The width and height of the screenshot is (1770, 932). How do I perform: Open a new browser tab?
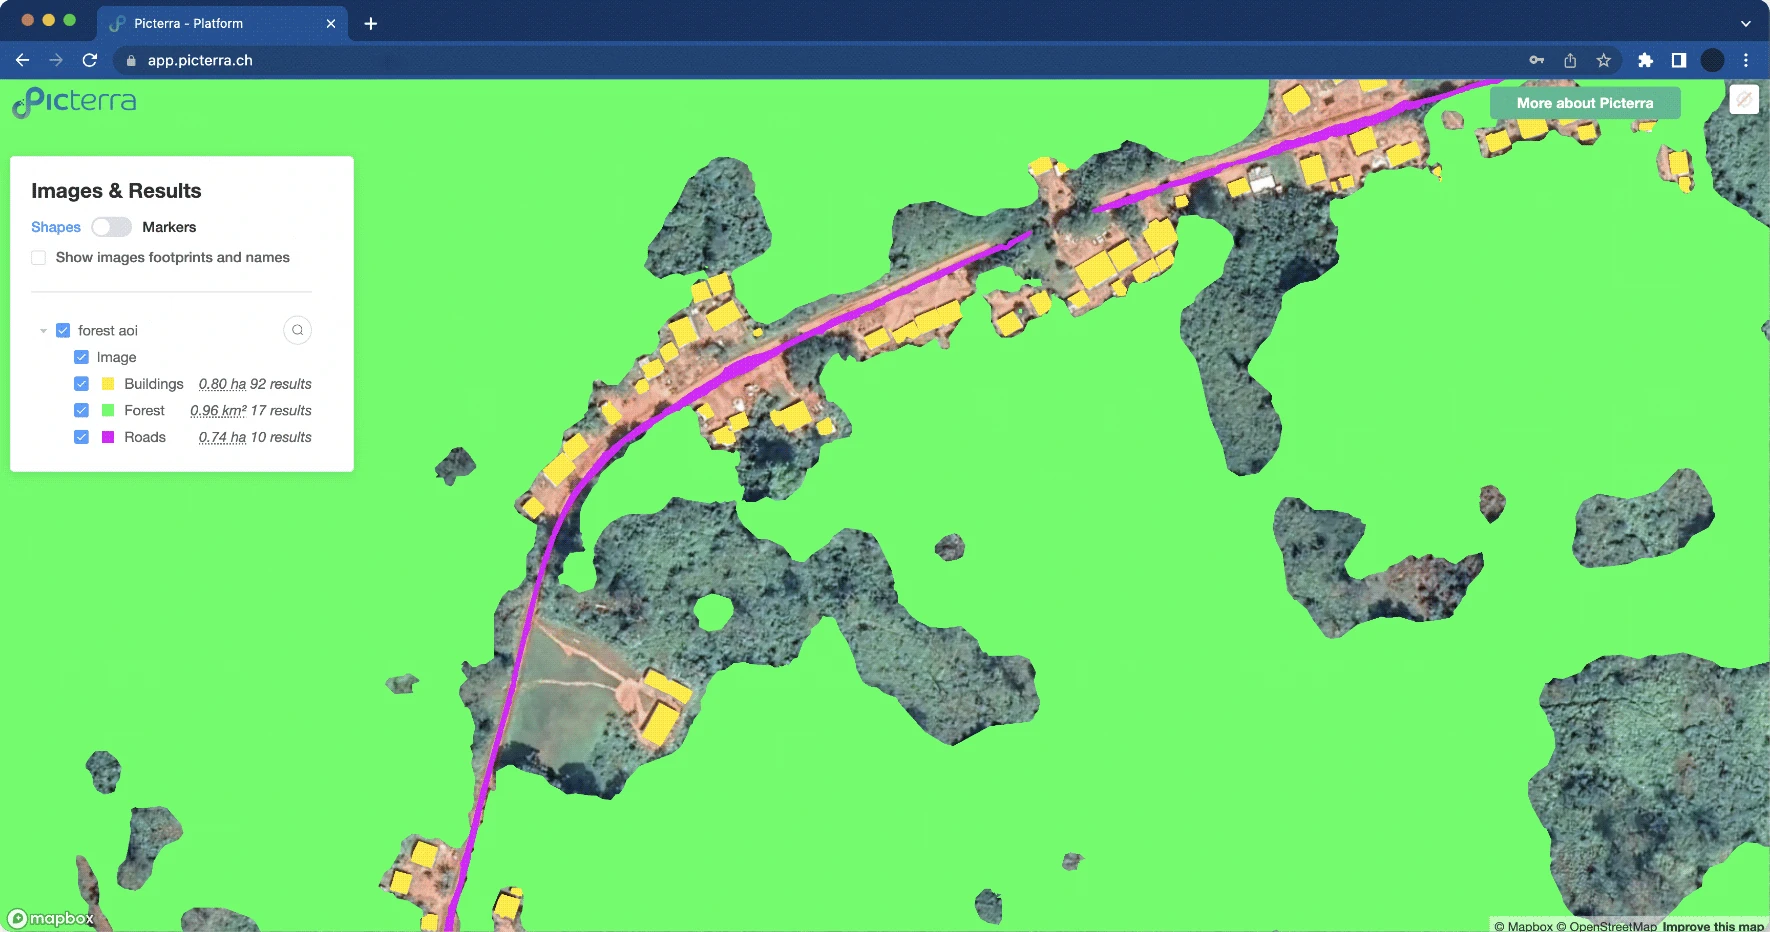click(371, 23)
